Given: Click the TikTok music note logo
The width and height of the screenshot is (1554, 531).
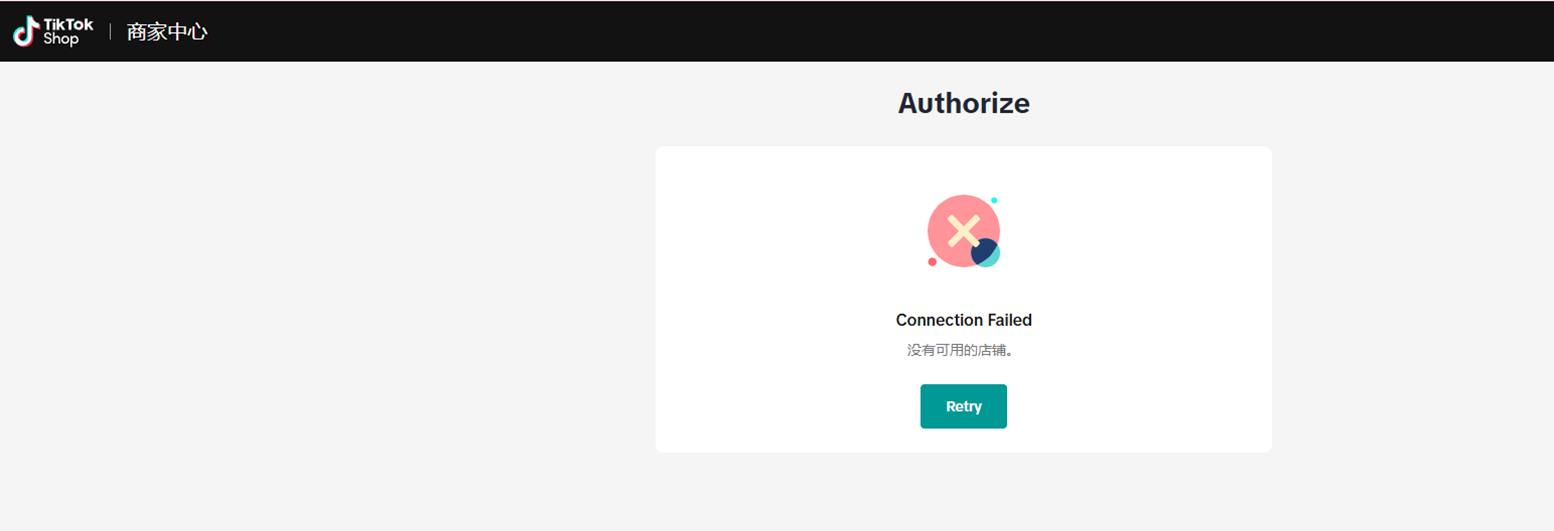Looking at the screenshot, I should [26, 32].
